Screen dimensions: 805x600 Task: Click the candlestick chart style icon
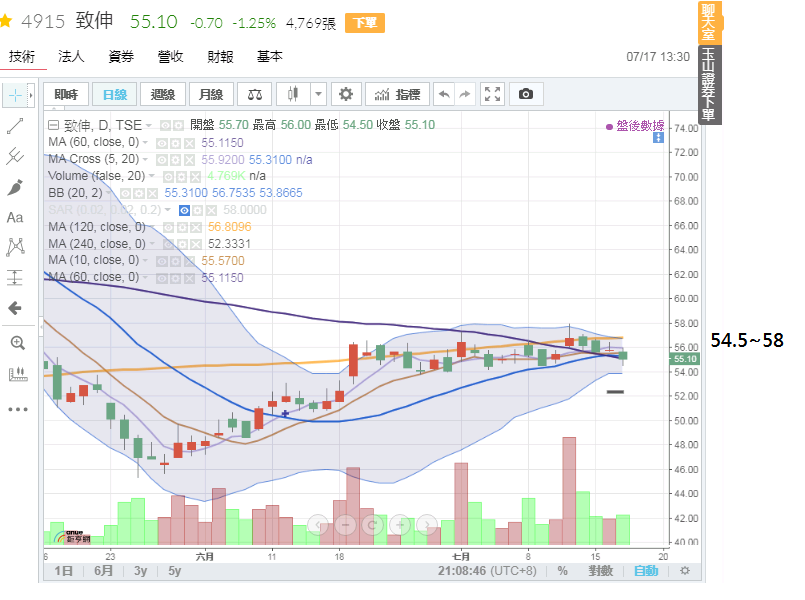pyautogui.click(x=293, y=94)
